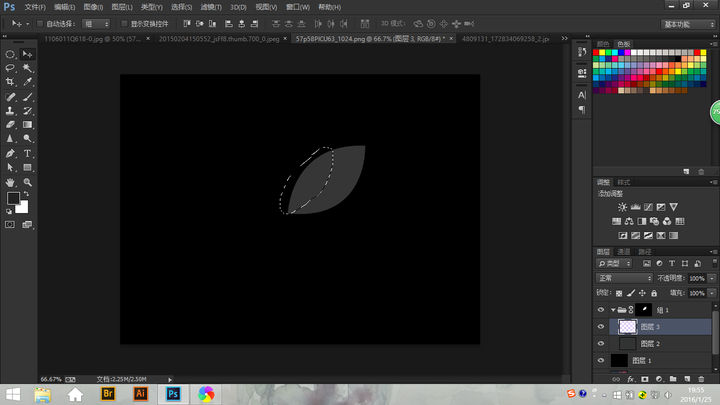The height and width of the screenshot is (405, 720).
Task: Select the Clone Stamp tool
Action: [10, 111]
